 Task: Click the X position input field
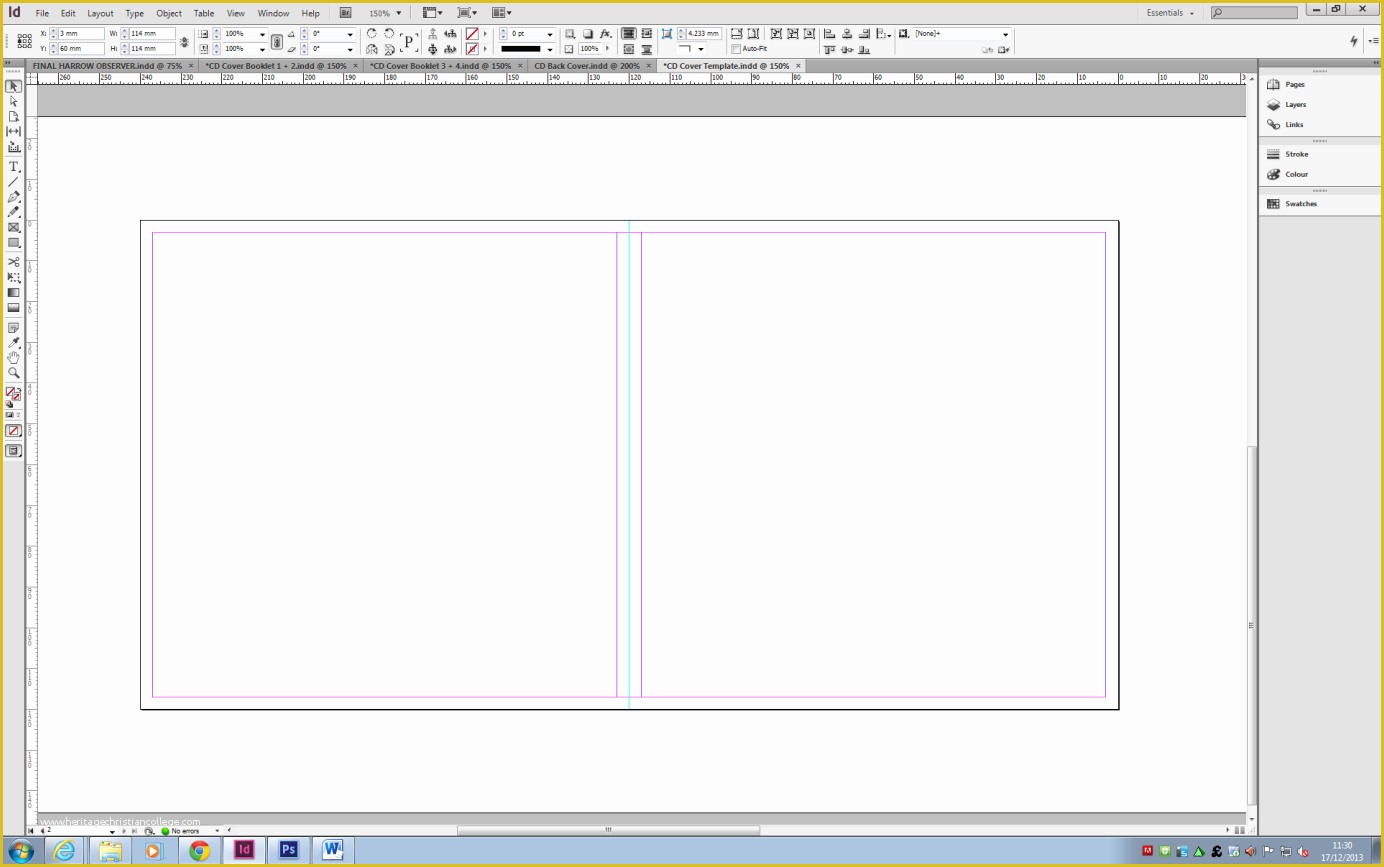(81, 34)
